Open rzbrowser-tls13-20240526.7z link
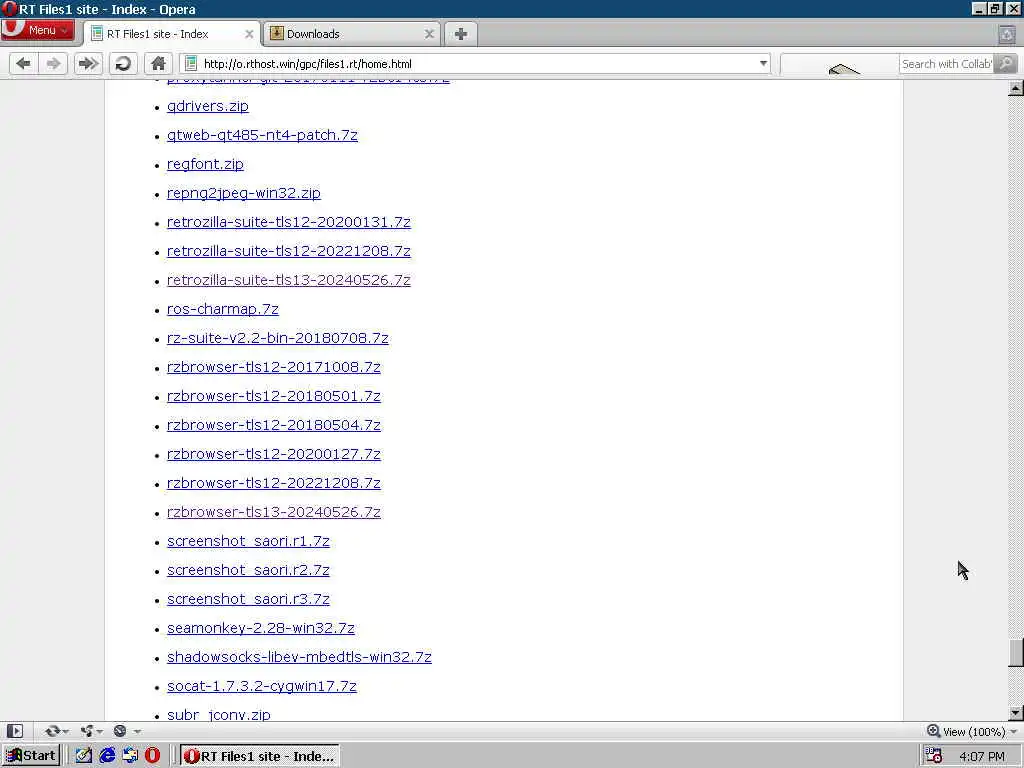Screen dimensions: 1024x768 click(x=274, y=512)
